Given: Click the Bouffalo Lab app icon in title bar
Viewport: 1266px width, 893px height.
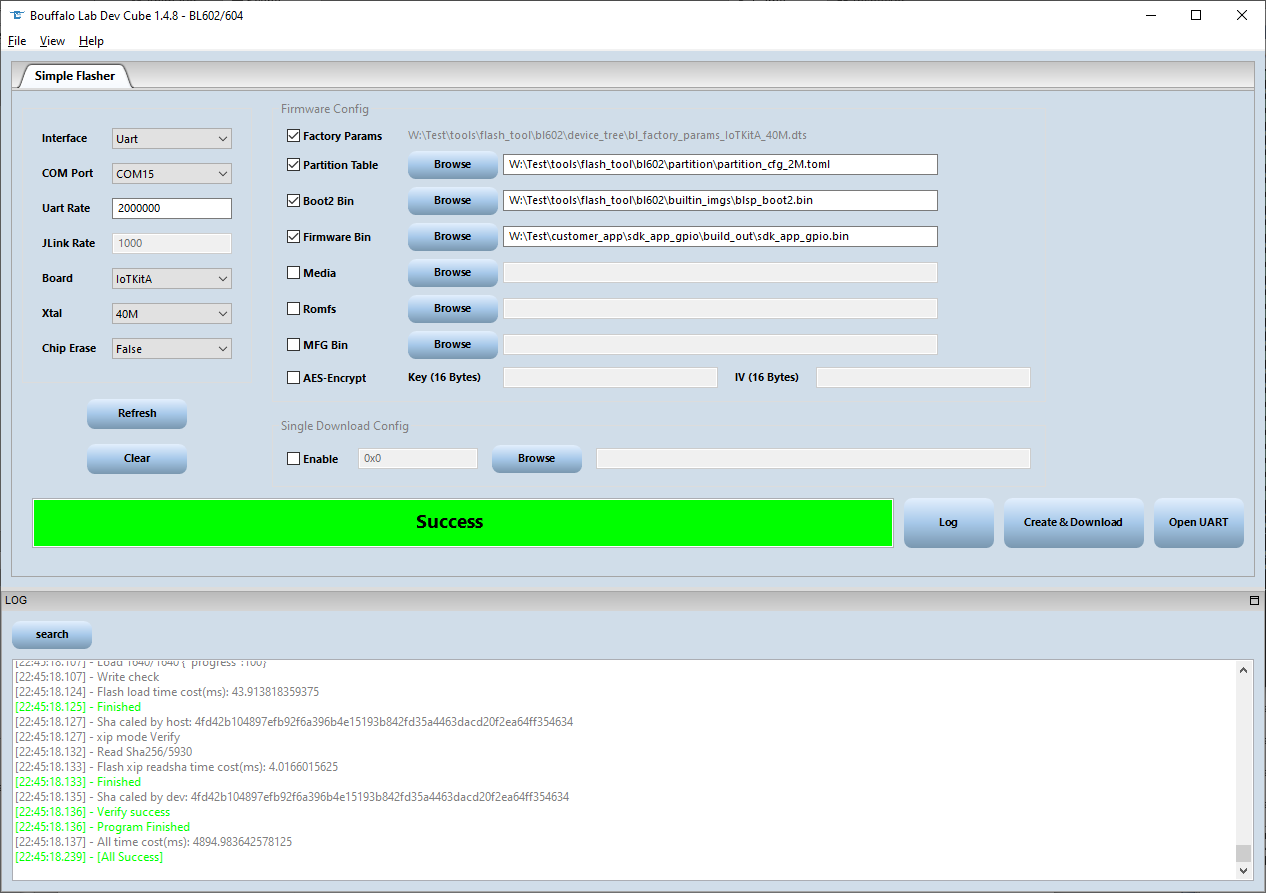Looking at the screenshot, I should click(x=16, y=15).
